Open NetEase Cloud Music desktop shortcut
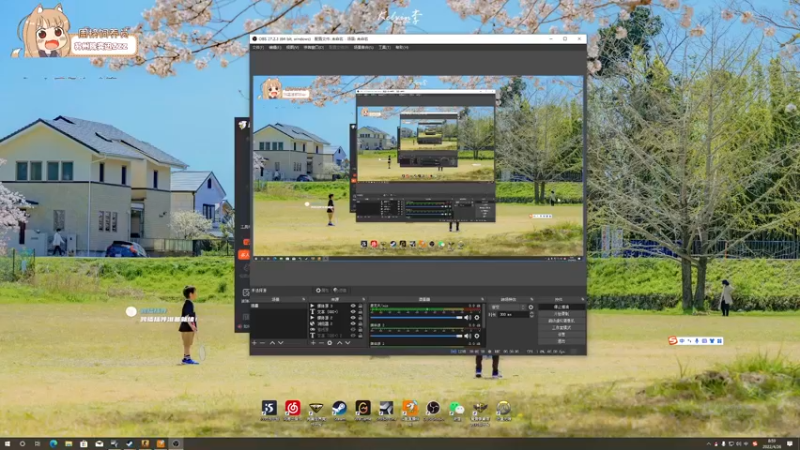The width and height of the screenshot is (800, 450). click(292, 409)
